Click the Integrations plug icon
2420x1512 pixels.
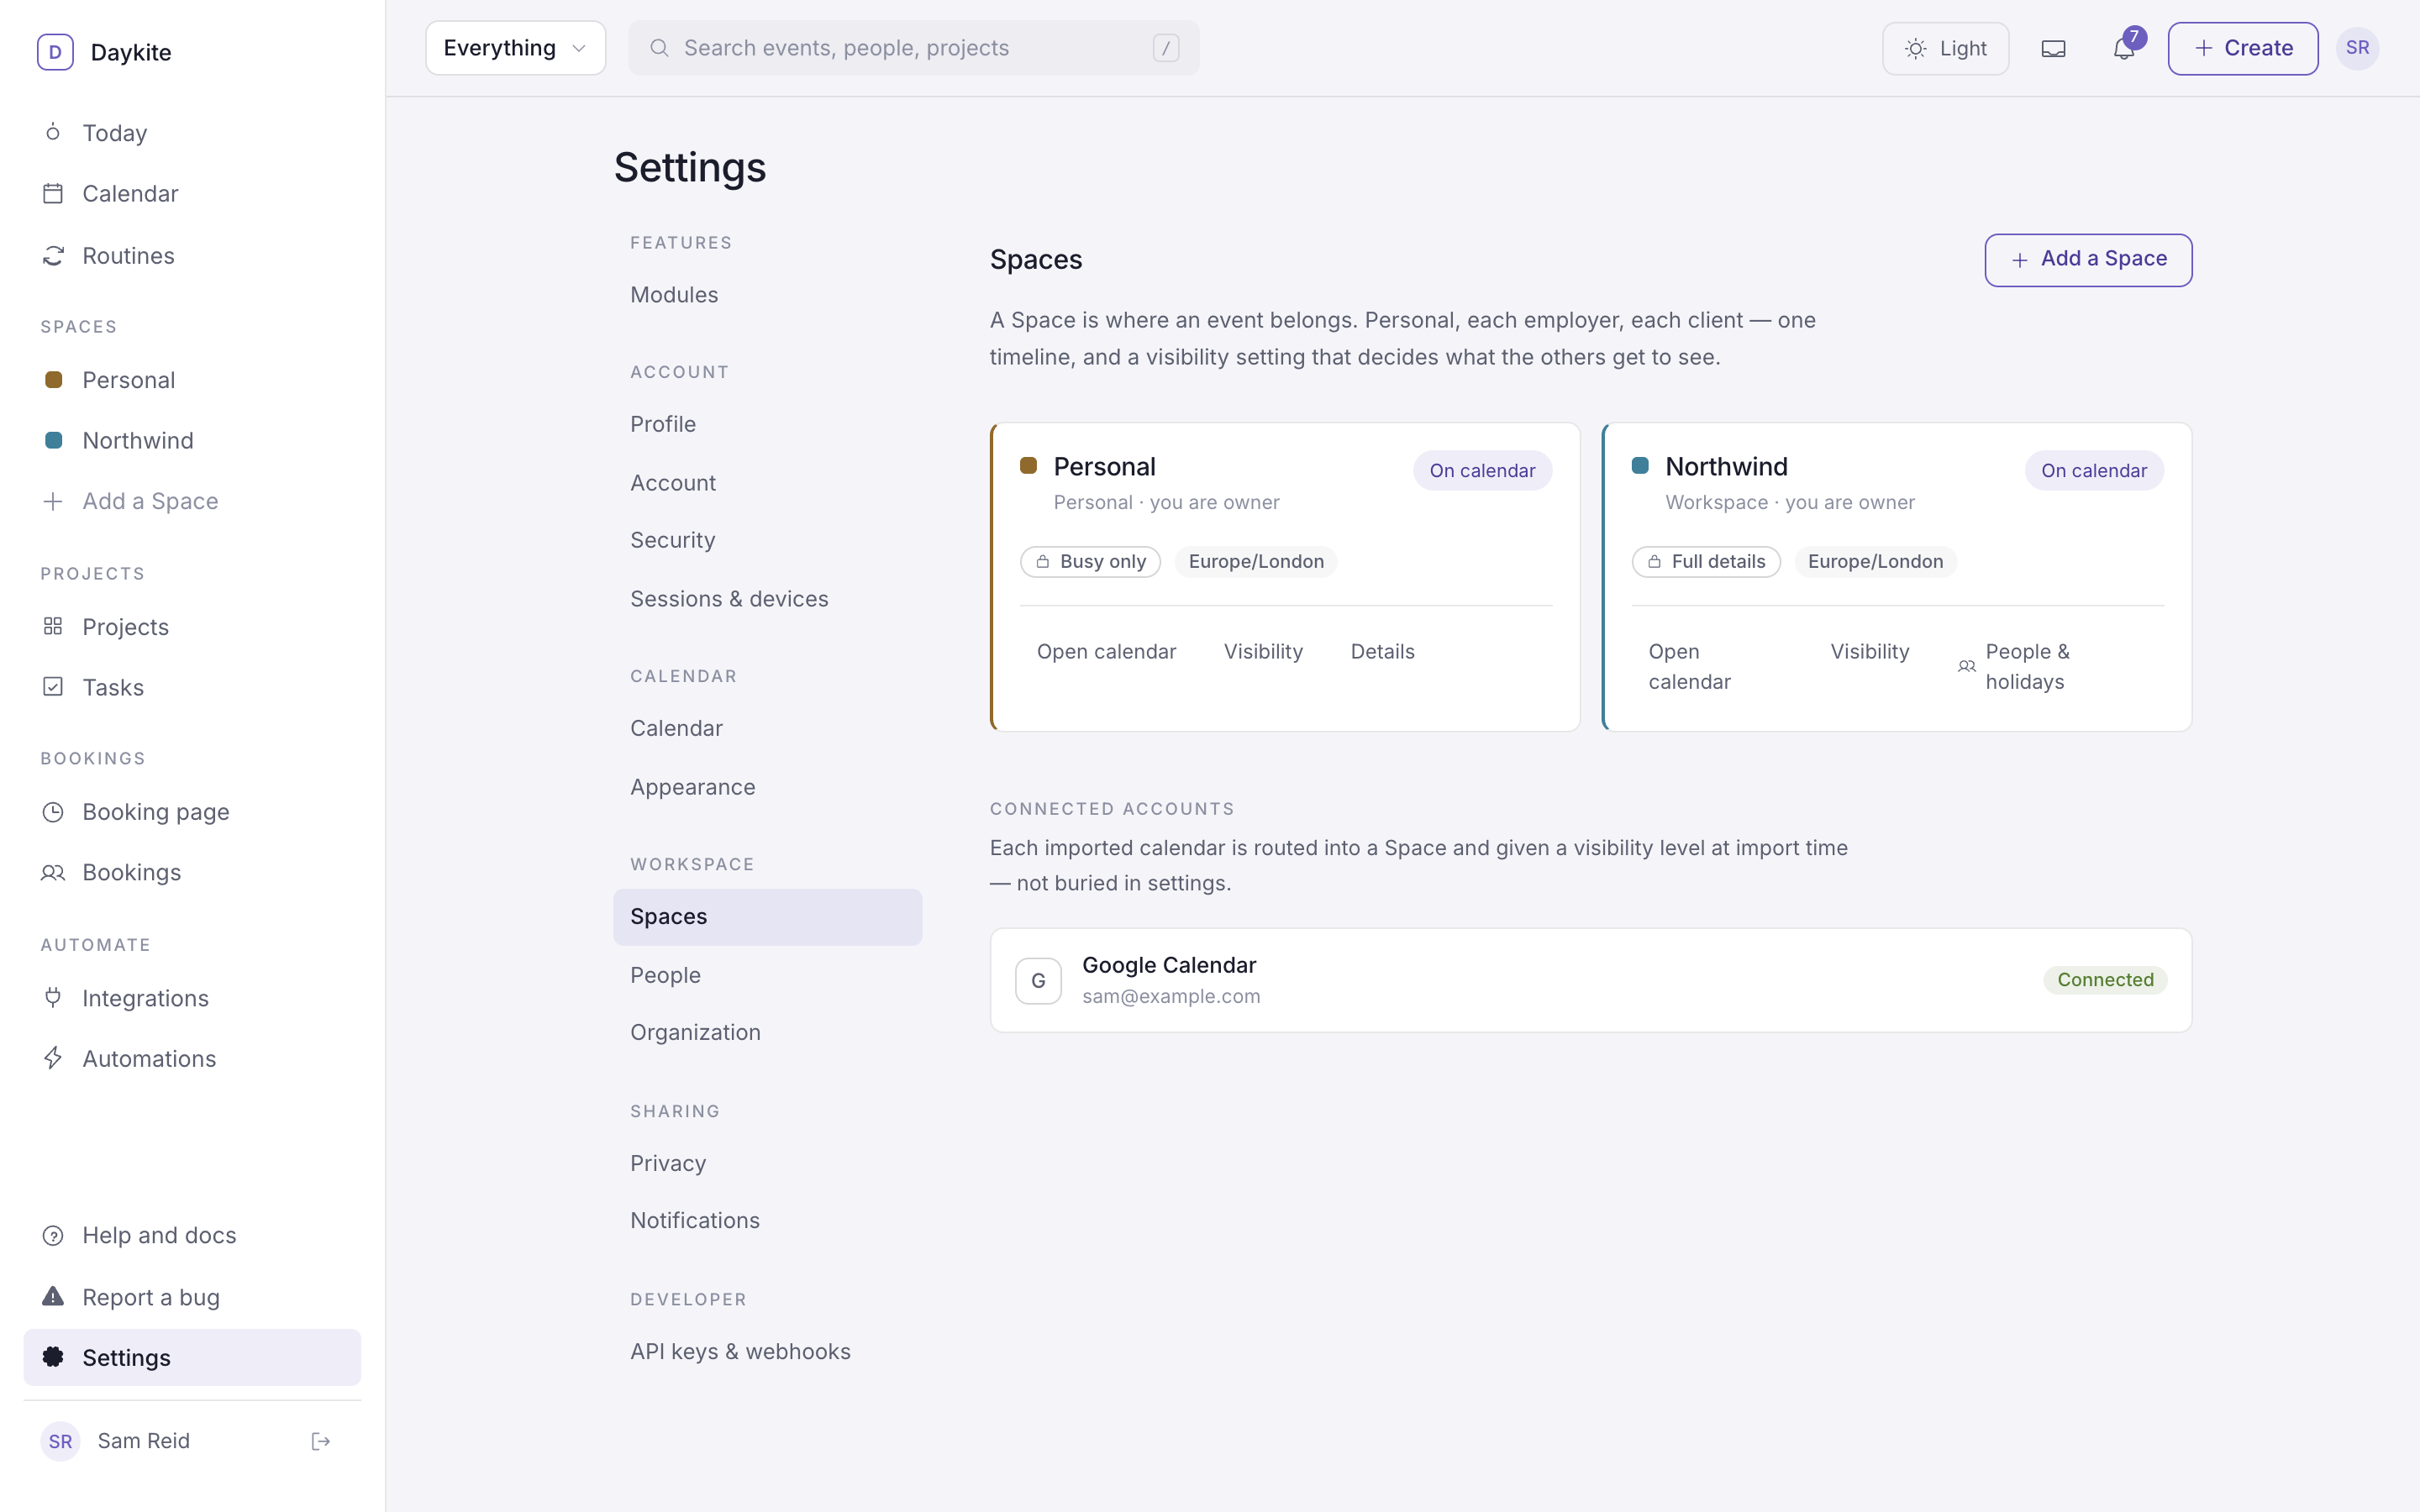tap(53, 998)
